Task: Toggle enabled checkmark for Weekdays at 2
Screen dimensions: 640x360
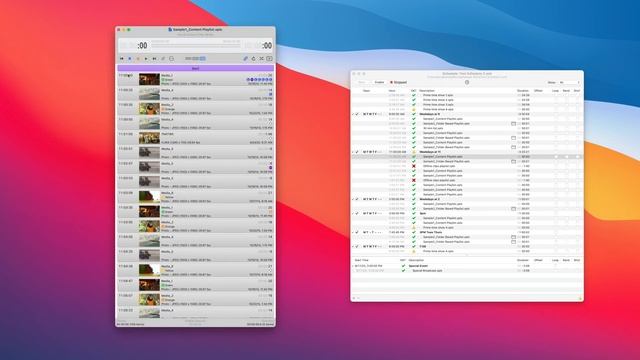Action: [358, 199]
